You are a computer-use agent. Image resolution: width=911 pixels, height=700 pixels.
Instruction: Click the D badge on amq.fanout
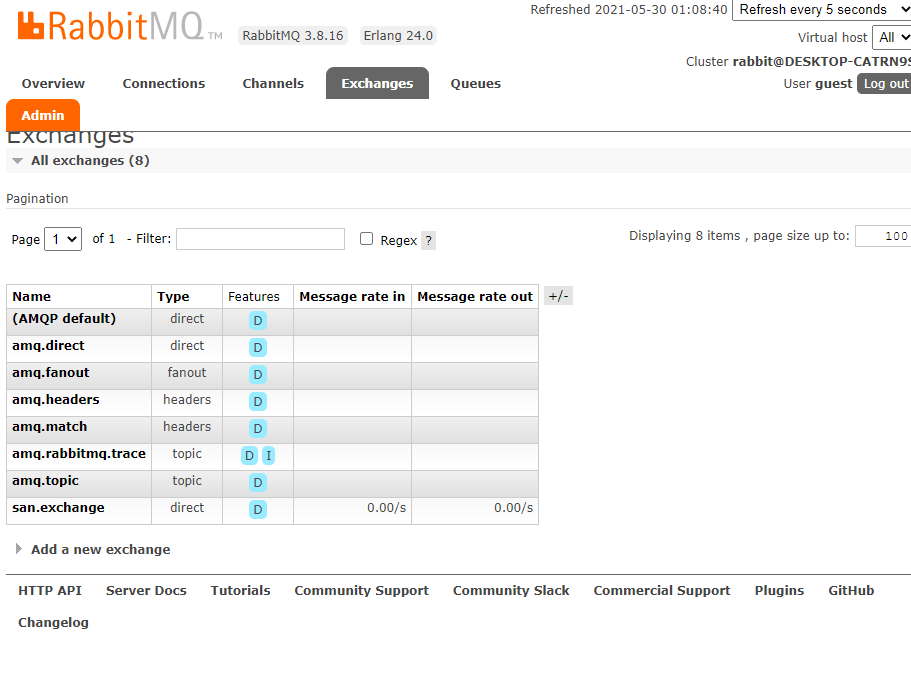pyautogui.click(x=257, y=374)
